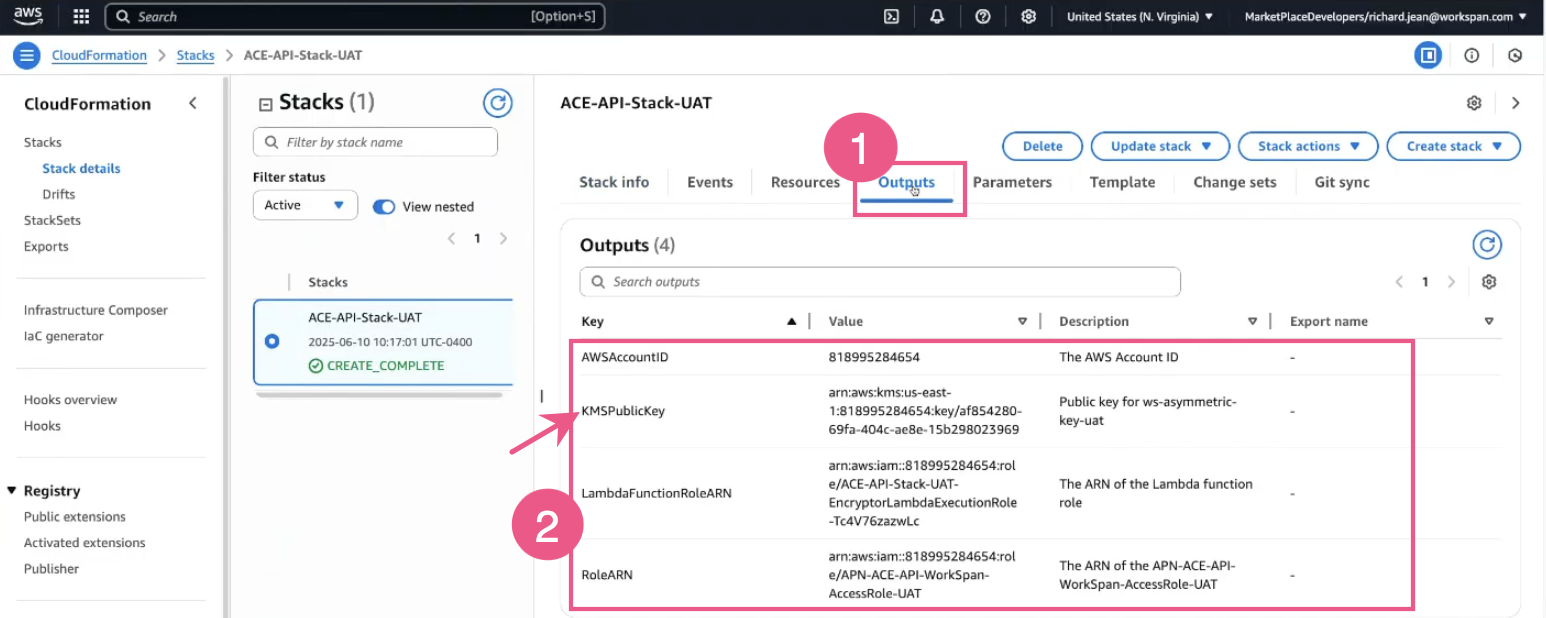Open the help question mark icon
Viewport: 1546px width, 618px height.
[983, 17]
